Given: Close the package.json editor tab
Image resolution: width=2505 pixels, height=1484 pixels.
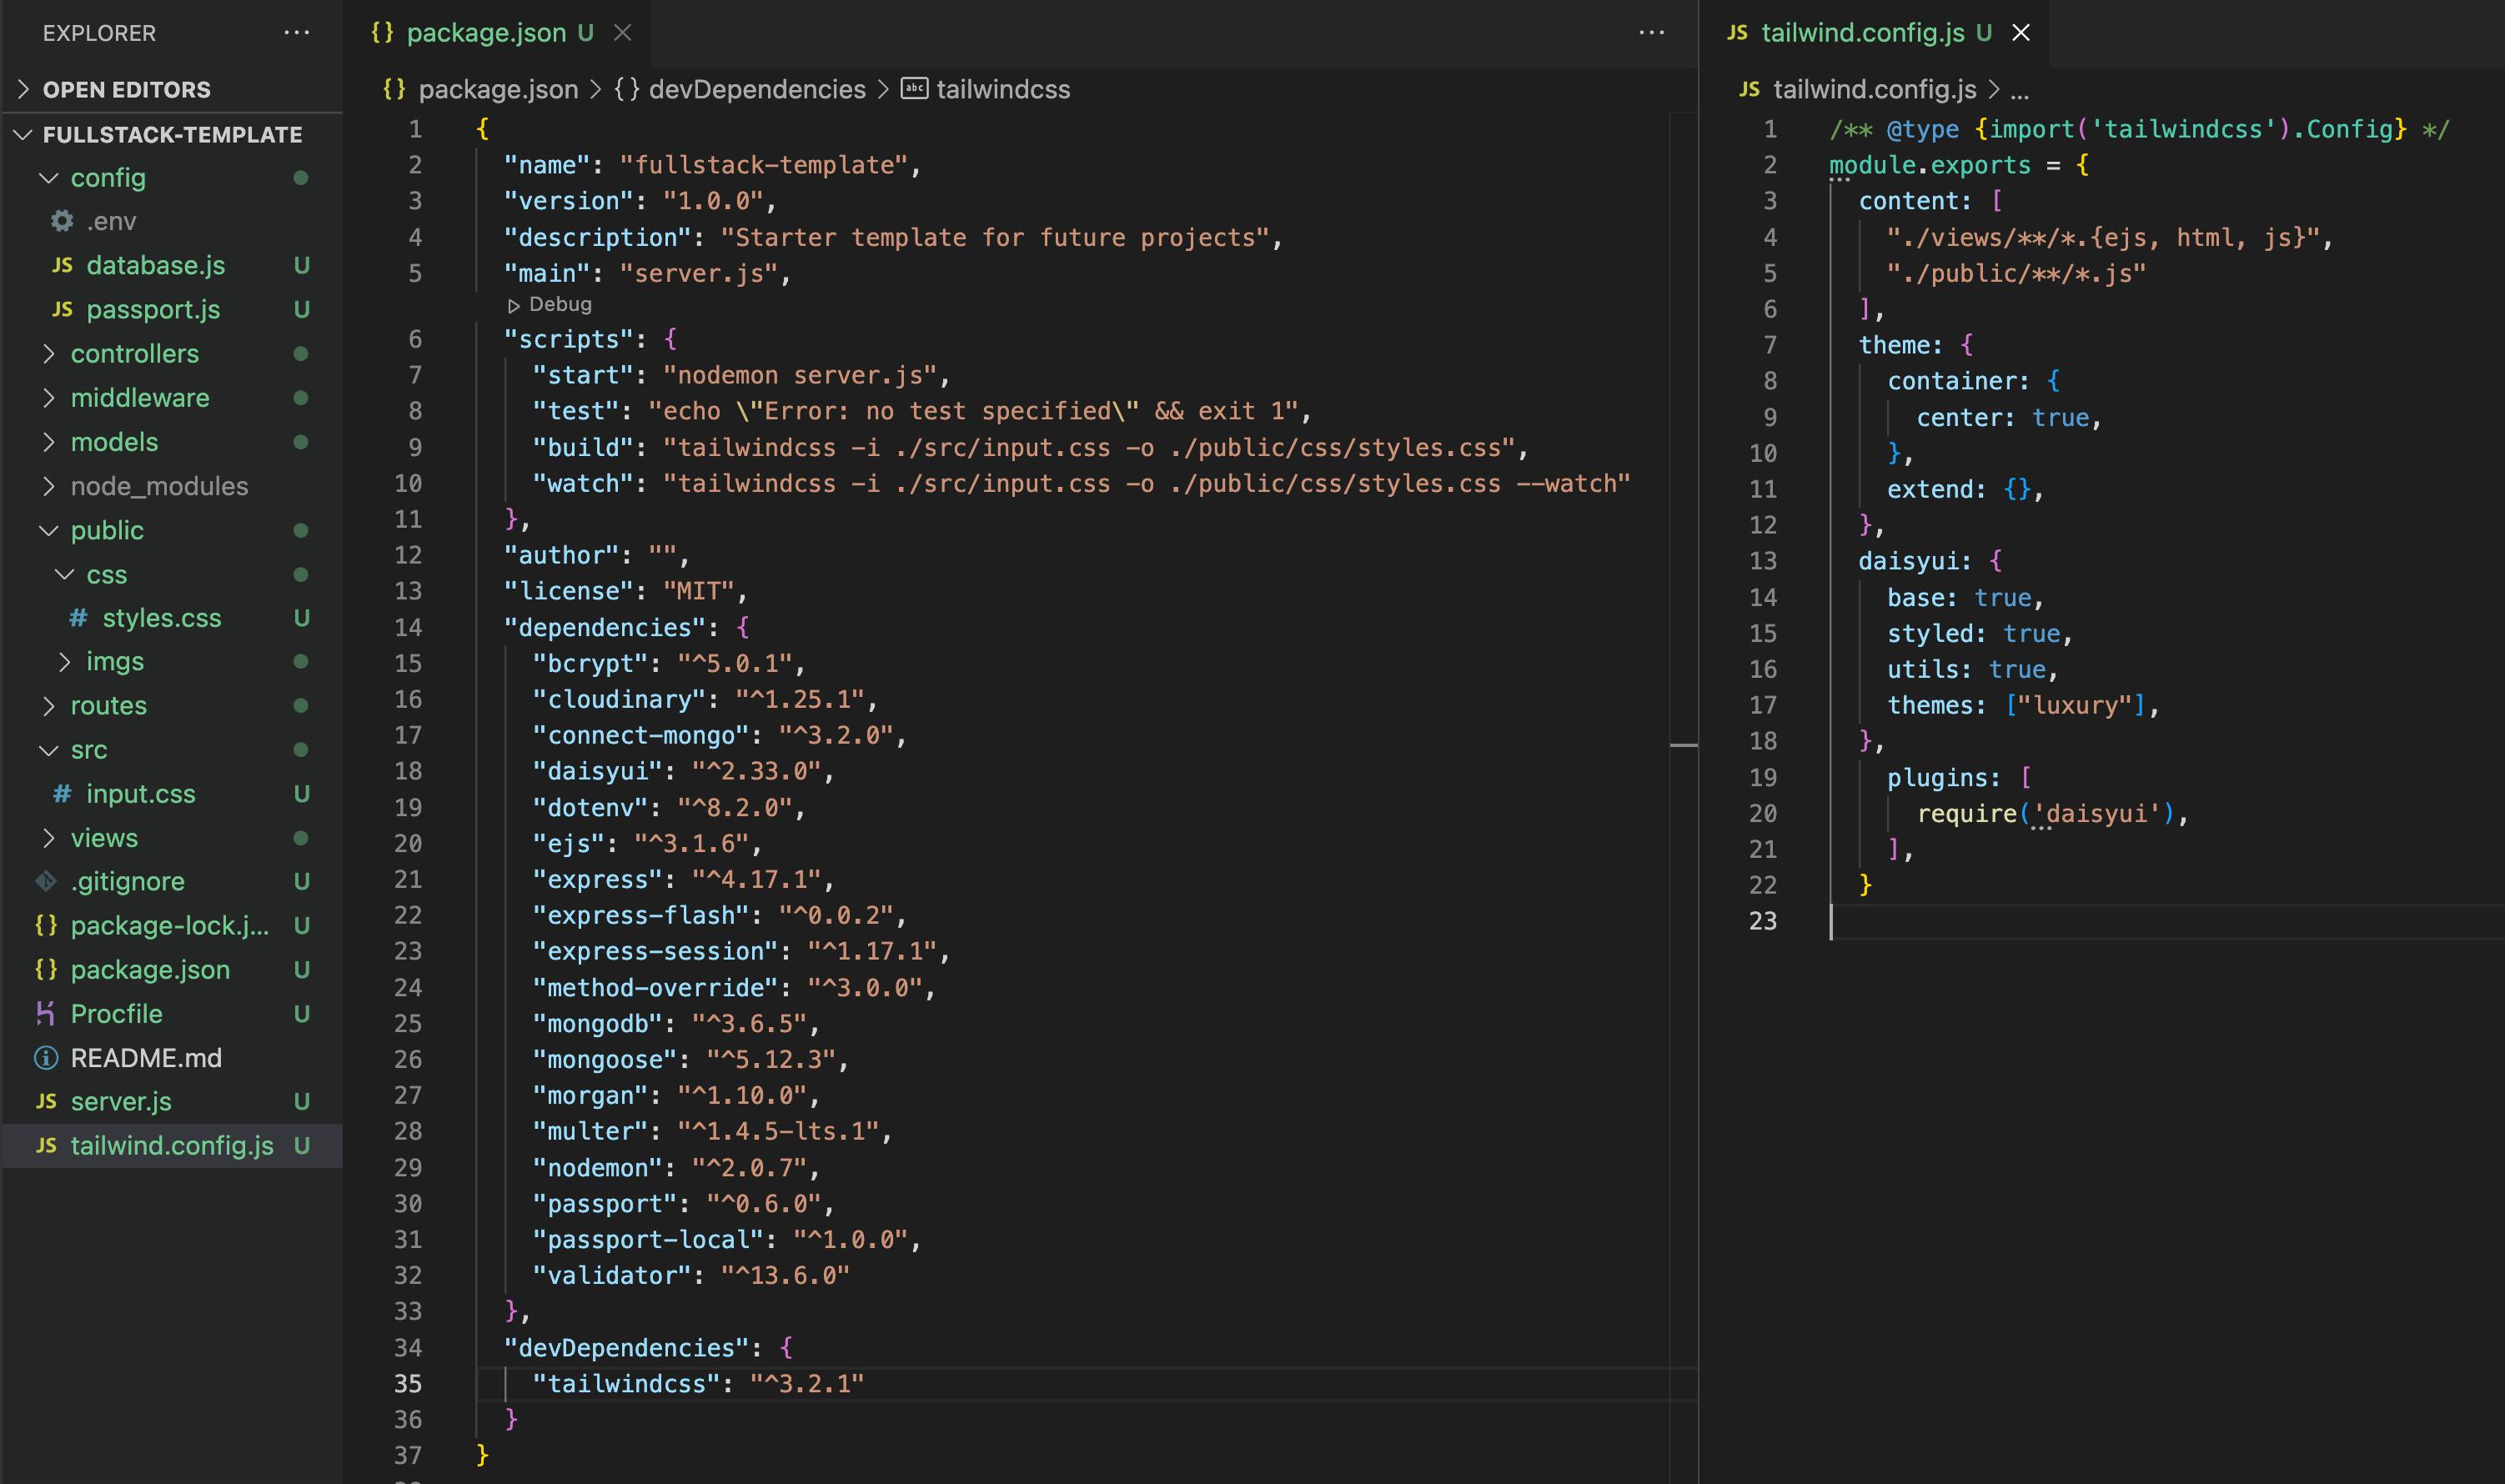Looking at the screenshot, I should pyautogui.click(x=622, y=33).
